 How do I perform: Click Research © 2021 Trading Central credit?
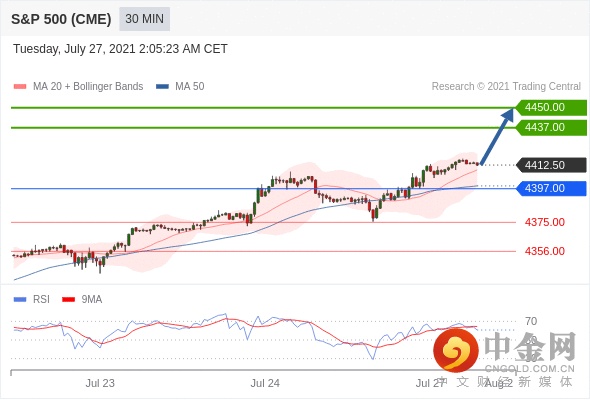[x=506, y=87]
